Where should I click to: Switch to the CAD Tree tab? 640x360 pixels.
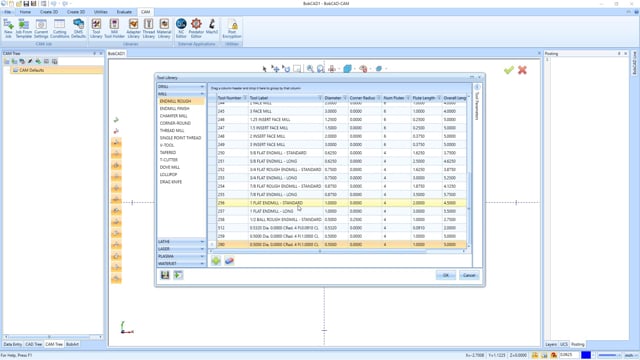coord(33,344)
